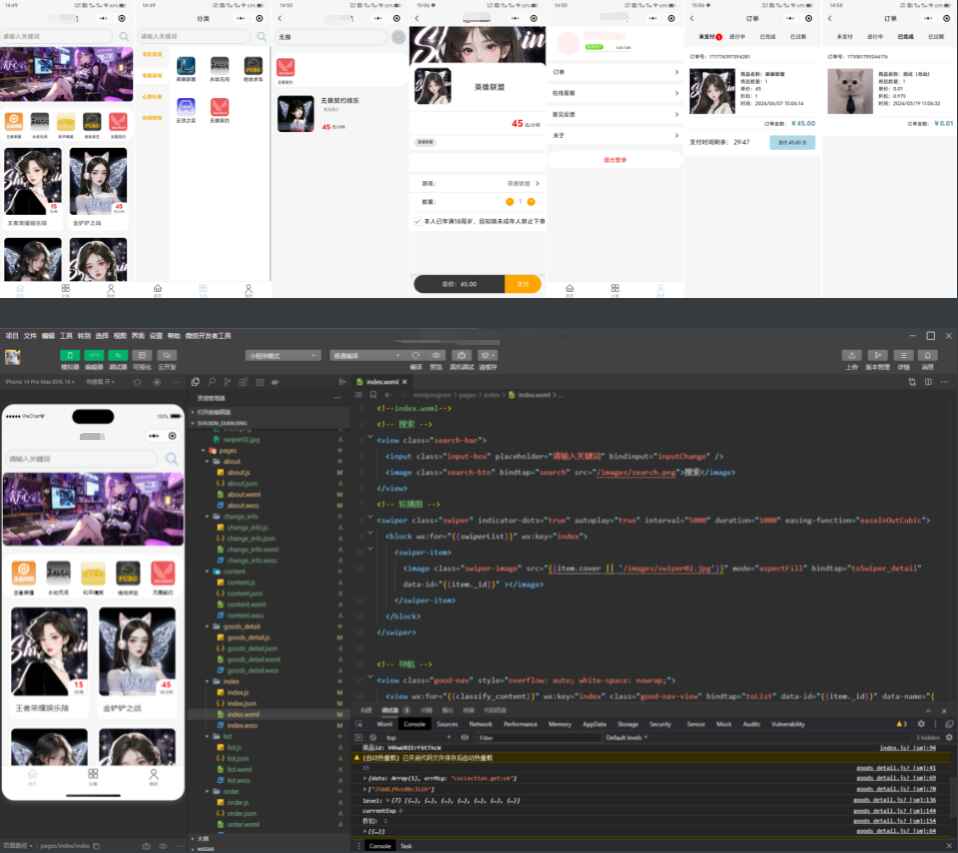The image size is (958, 853).
Task: Click the Upload icon in toolbar
Action: click(851, 355)
